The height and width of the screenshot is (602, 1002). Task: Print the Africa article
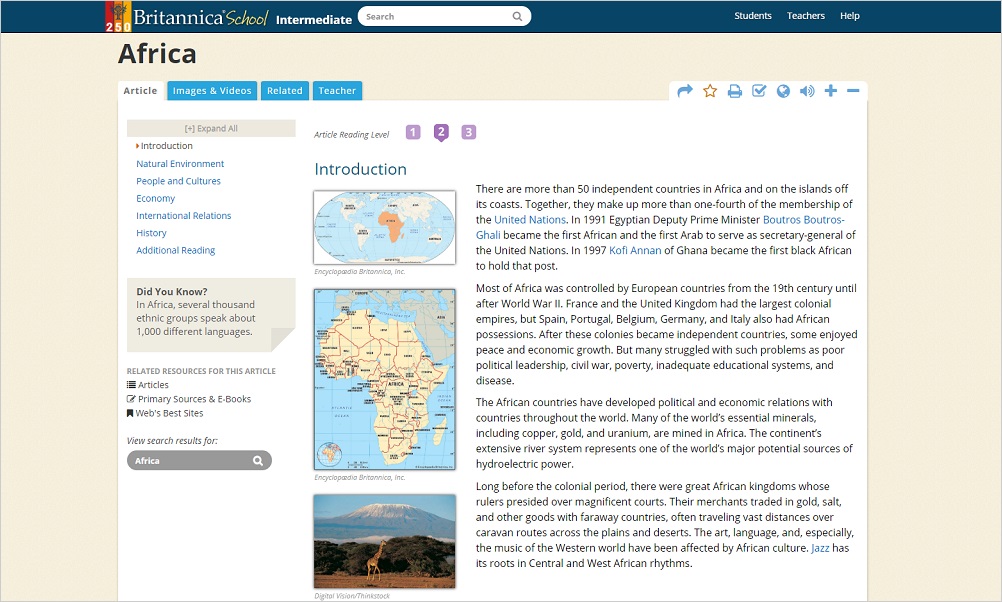pos(735,91)
